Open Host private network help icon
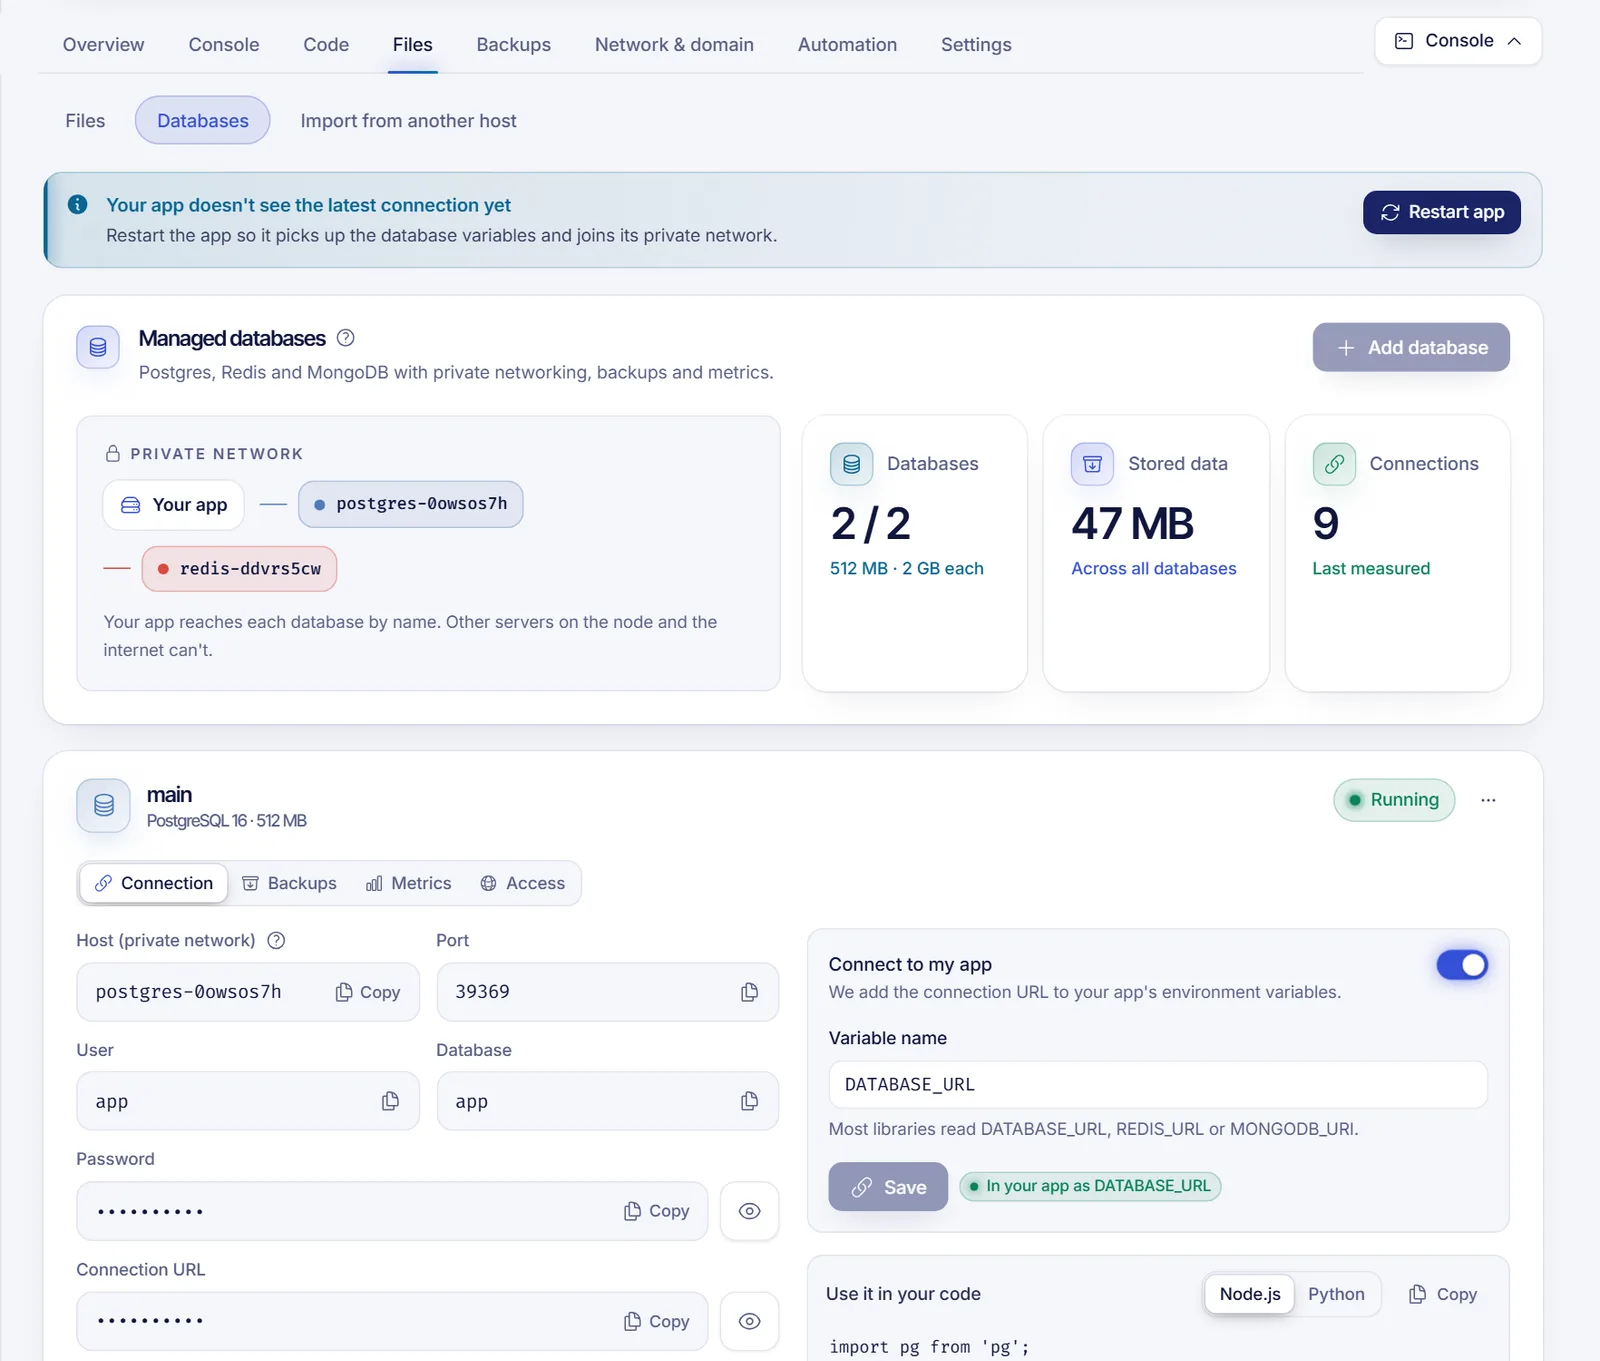Viewport: 1600px width, 1361px height. (x=277, y=940)
